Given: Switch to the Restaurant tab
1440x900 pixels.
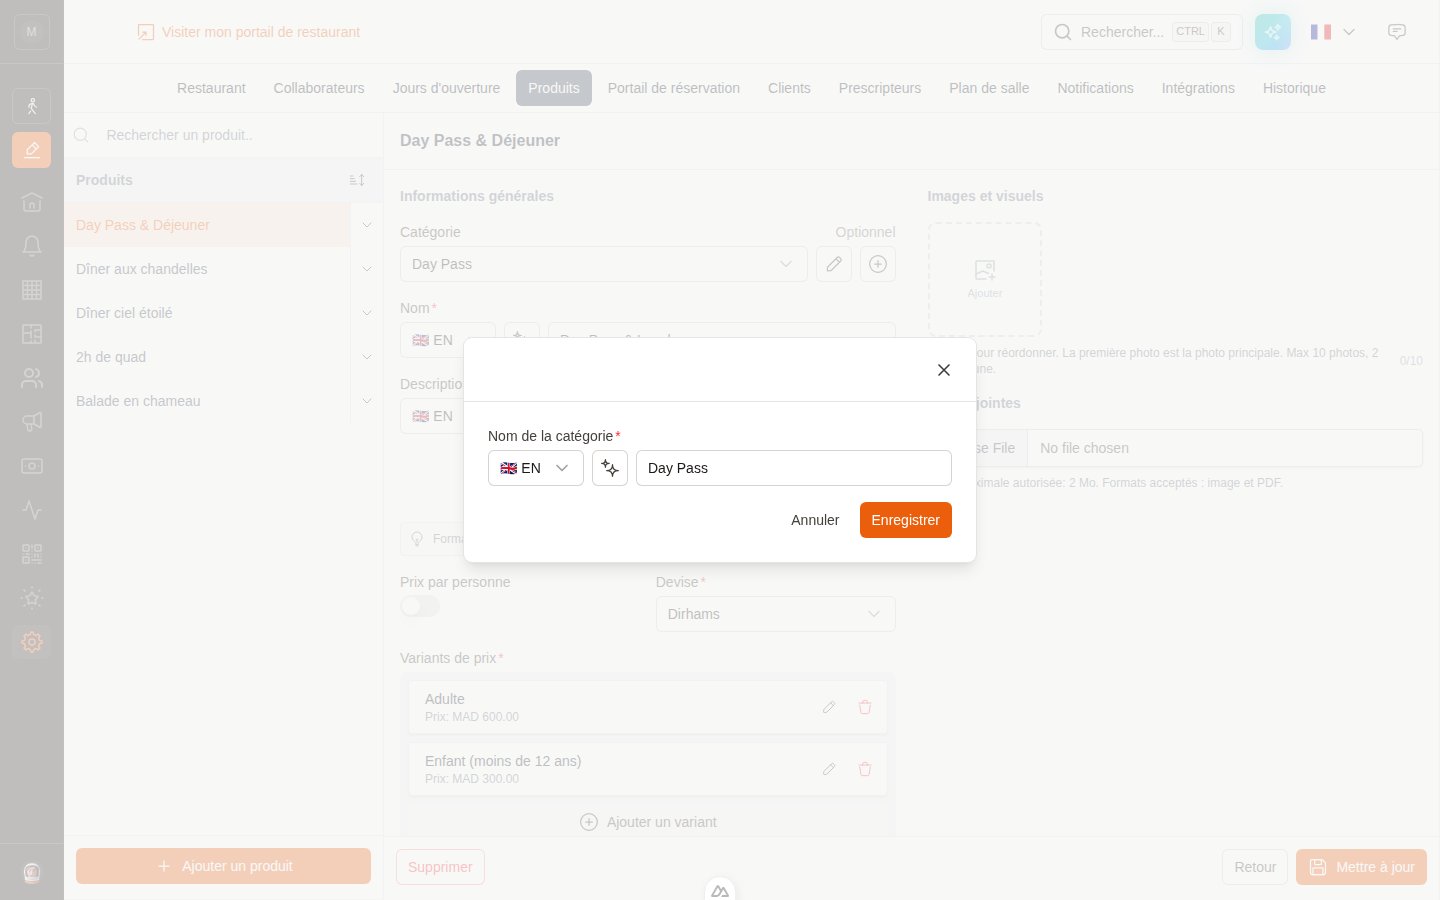Looking at the screenshot, I should [x=211, y=88].
